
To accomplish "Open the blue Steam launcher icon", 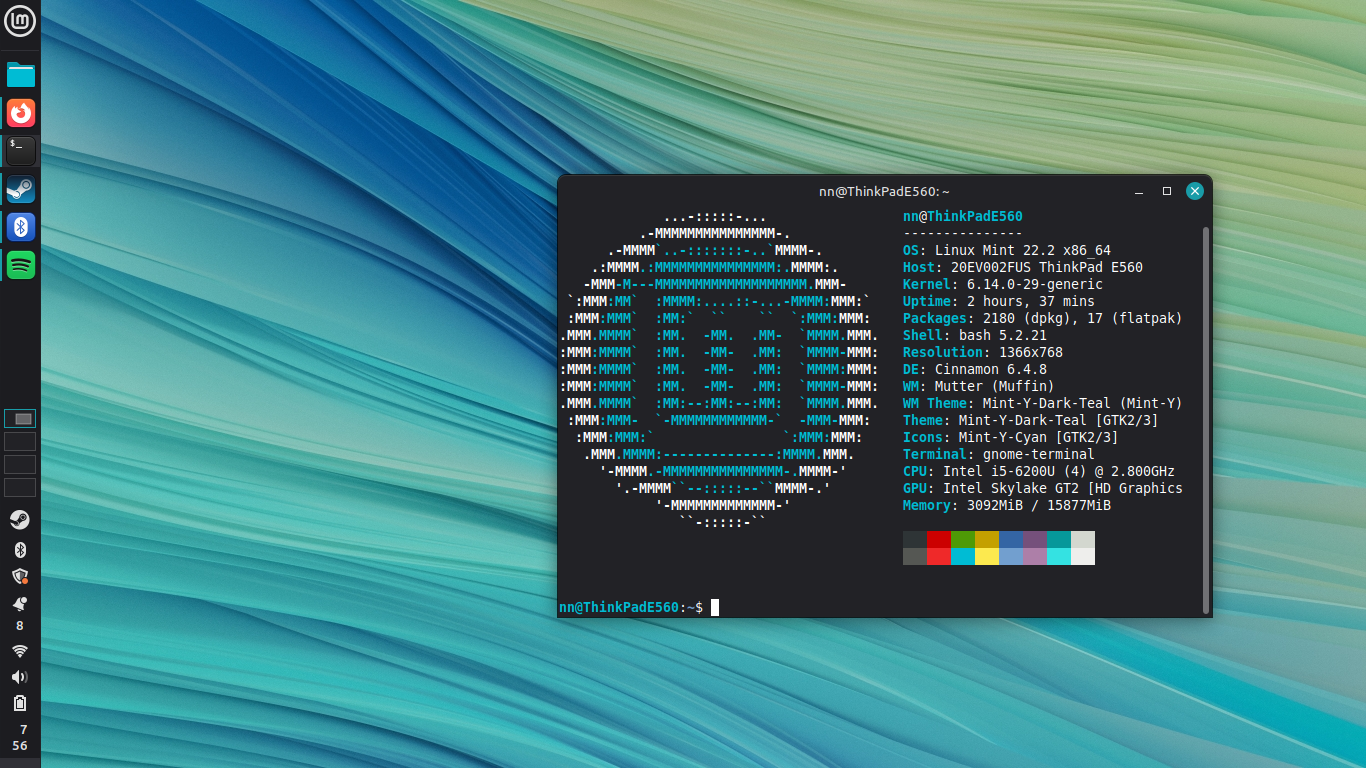I will point(20,189).
